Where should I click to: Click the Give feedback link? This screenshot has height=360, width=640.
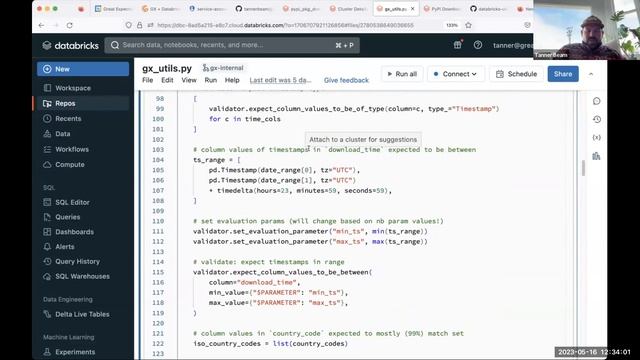point(346,80)
